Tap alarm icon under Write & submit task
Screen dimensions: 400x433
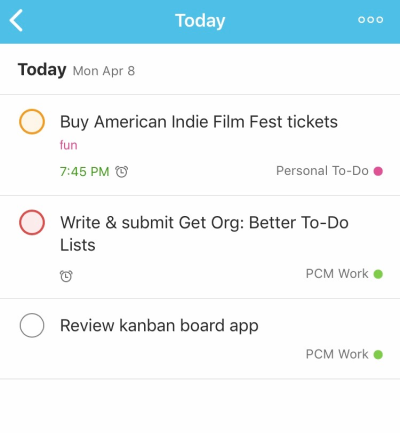pyautogui.click(x=66, y=276)
